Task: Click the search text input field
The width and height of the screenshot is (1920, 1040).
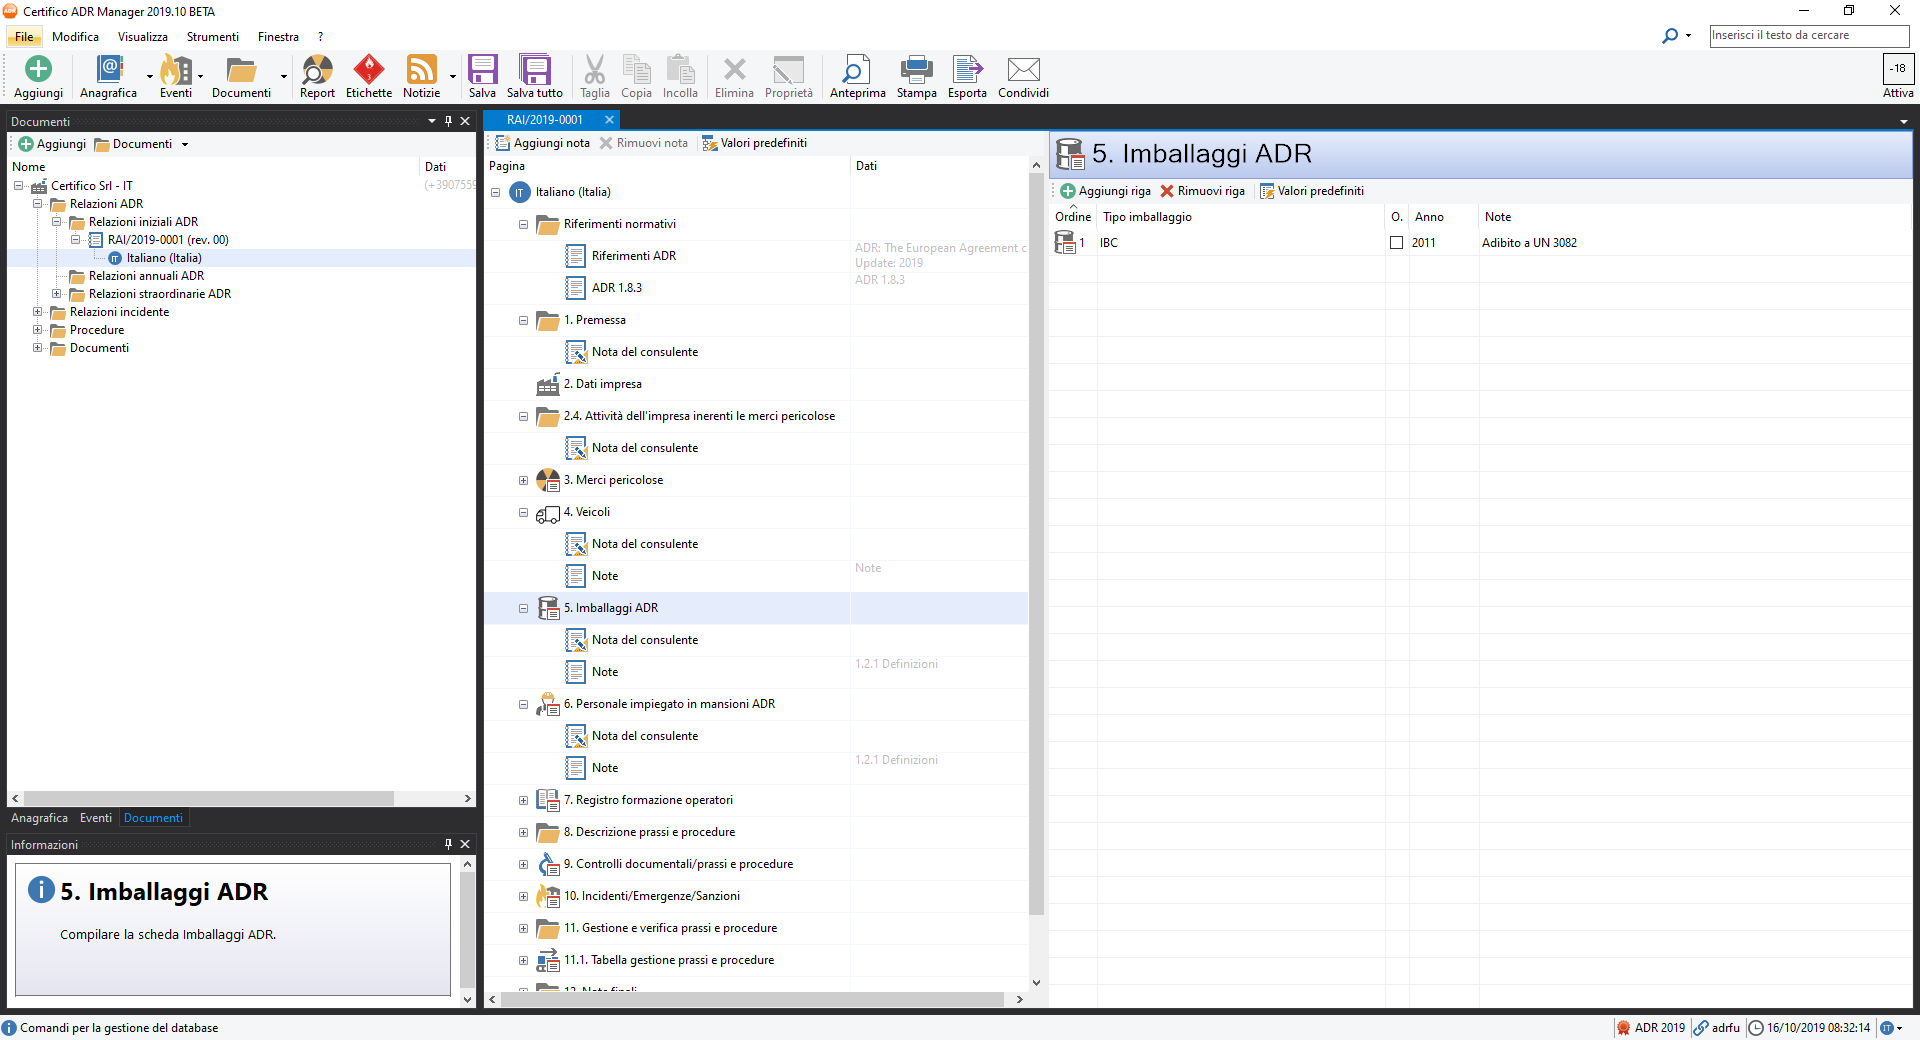Action: [1808, 36]
